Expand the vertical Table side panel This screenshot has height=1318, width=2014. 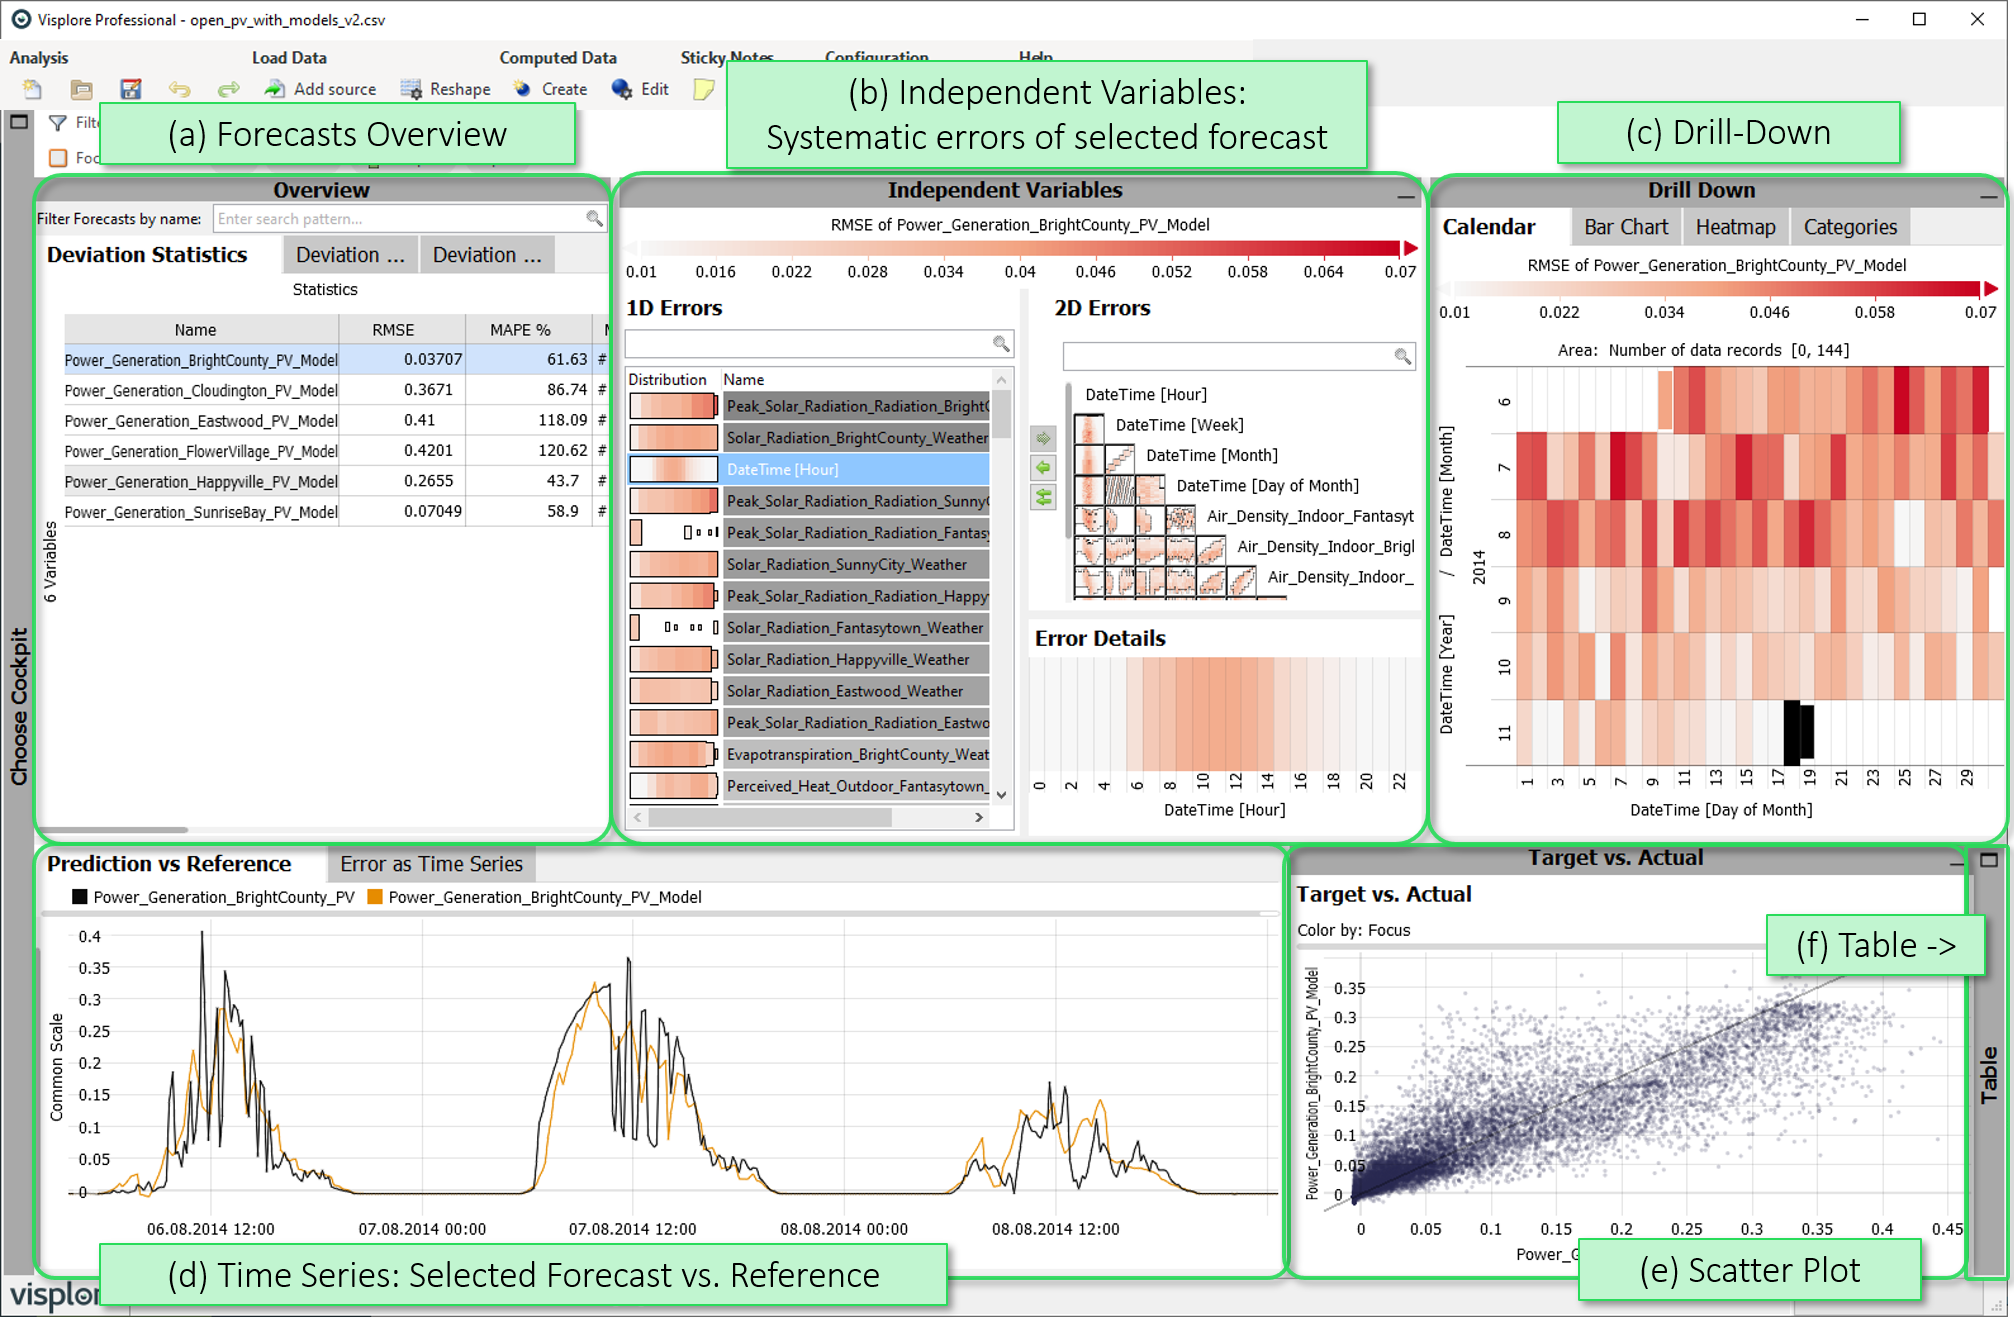tap(1988, 1075)
